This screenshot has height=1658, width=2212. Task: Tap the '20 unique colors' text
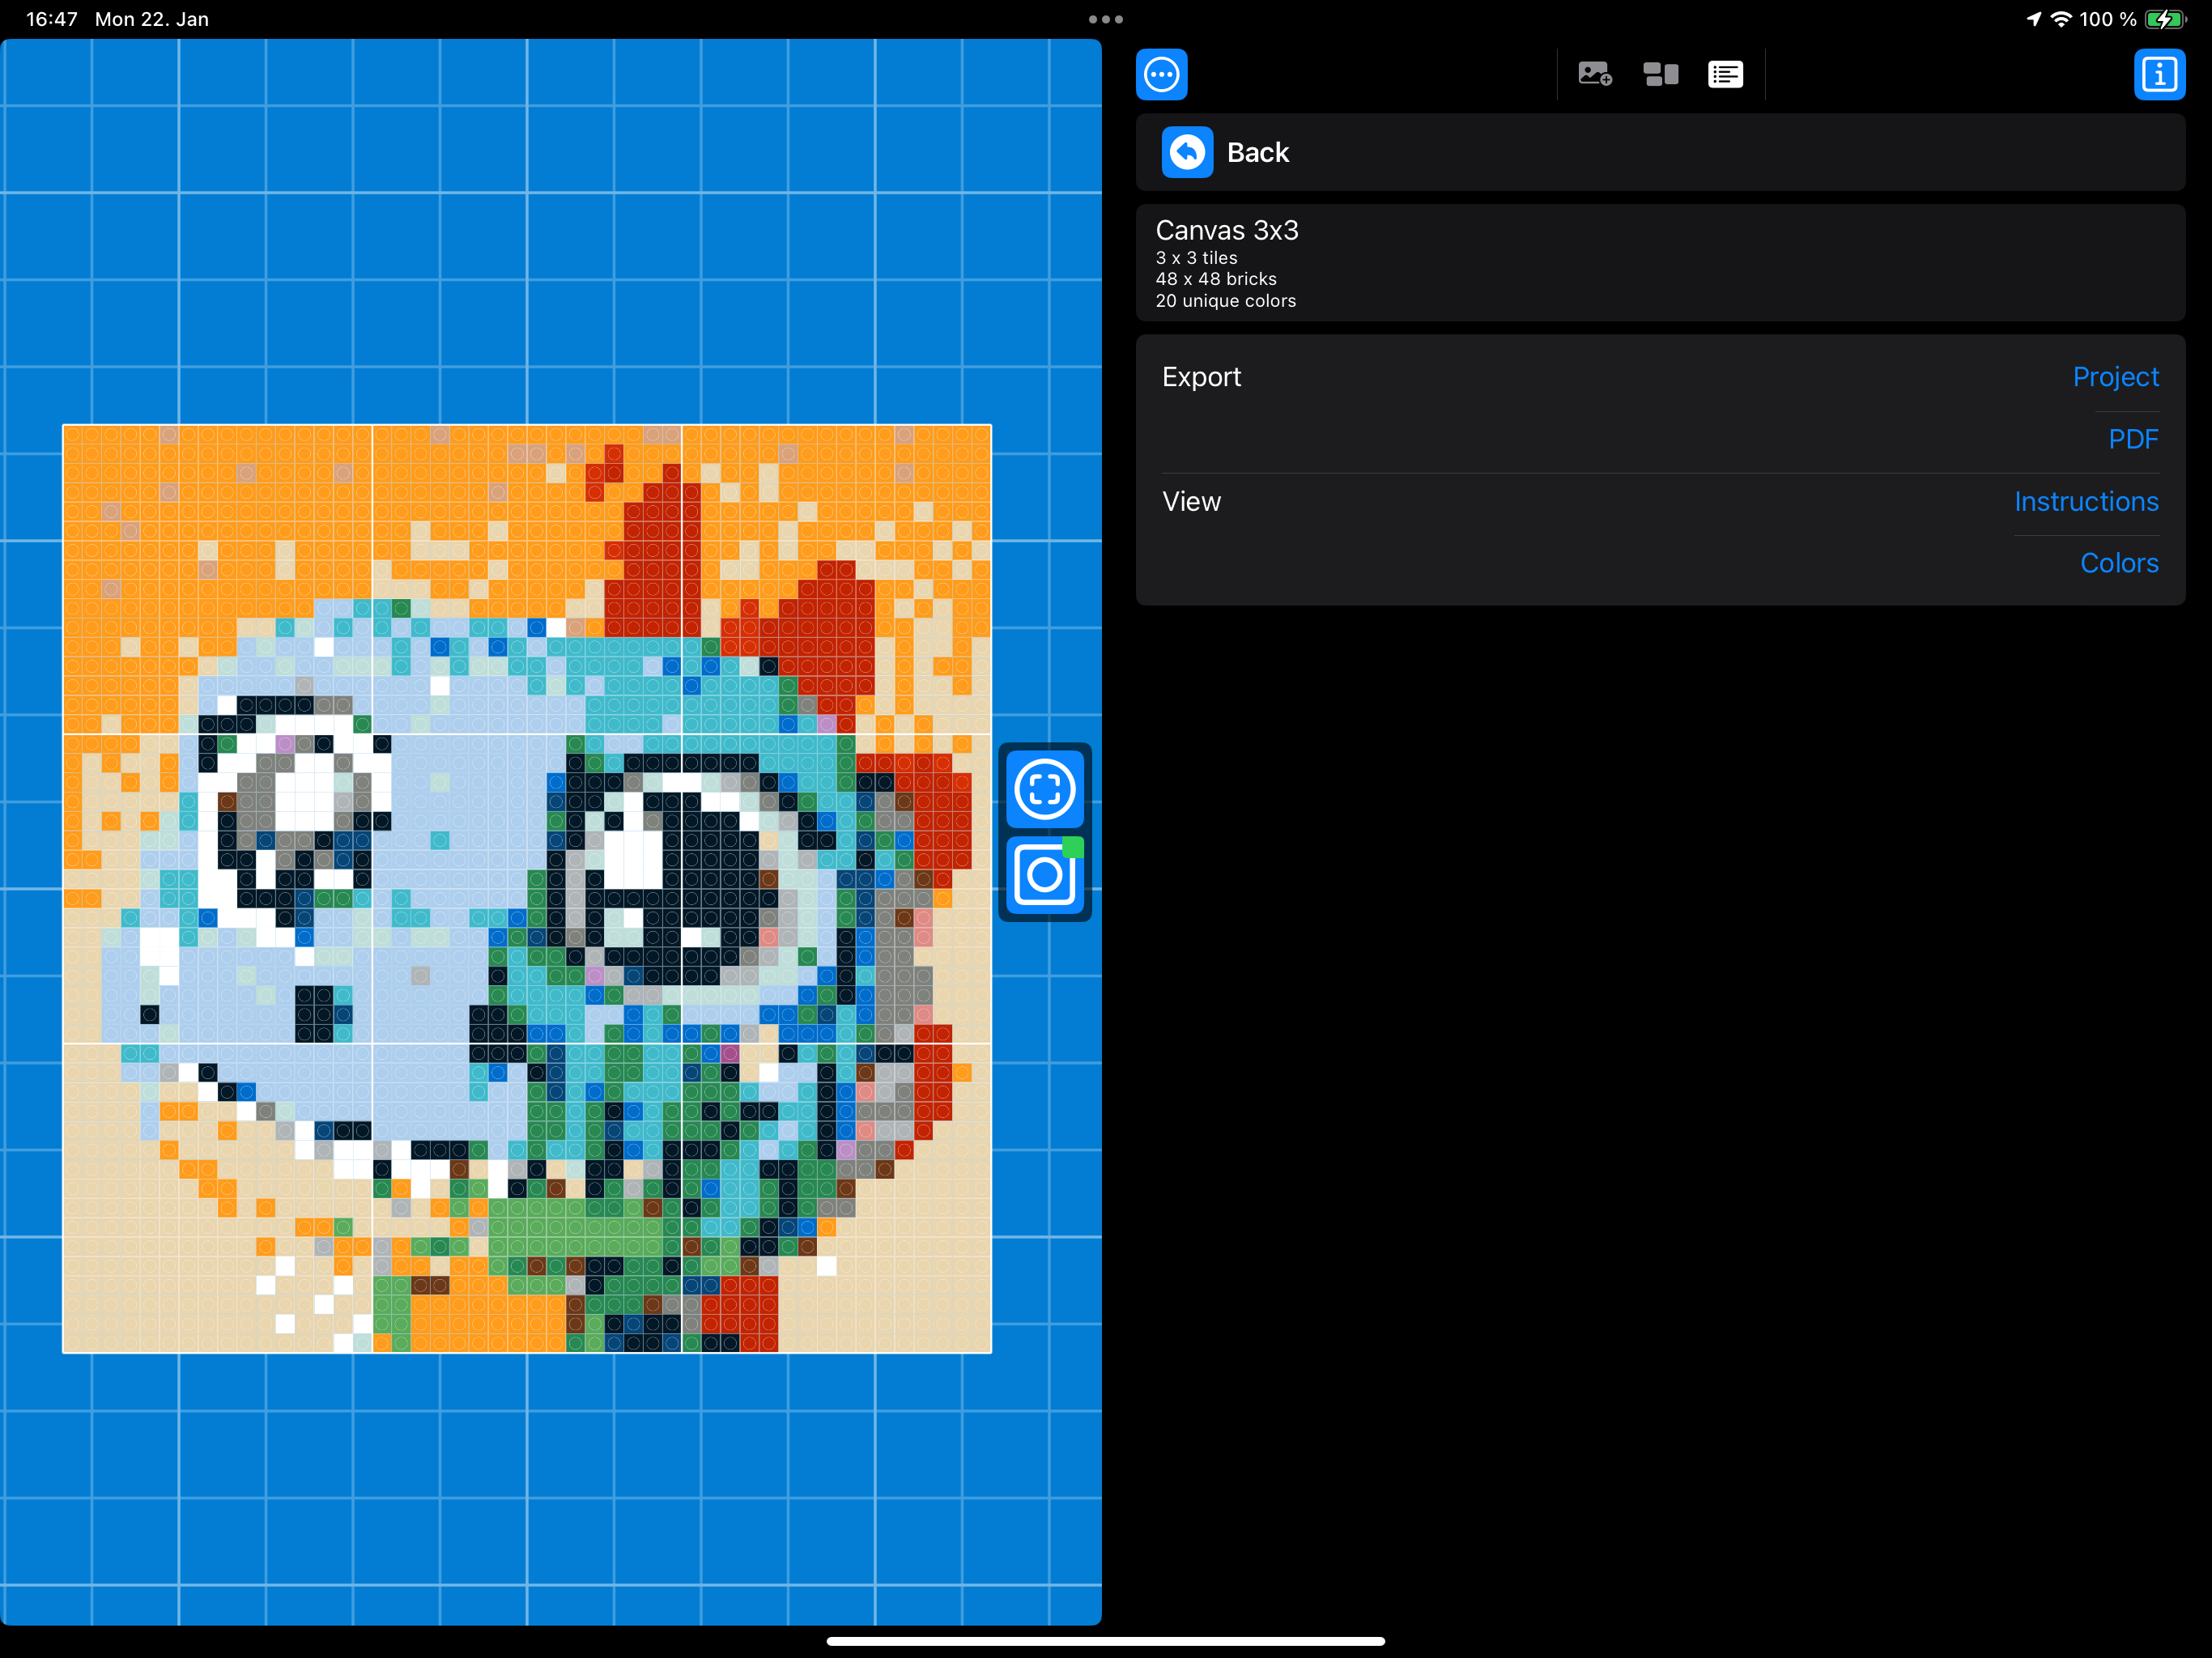[x=1225, y=301]
